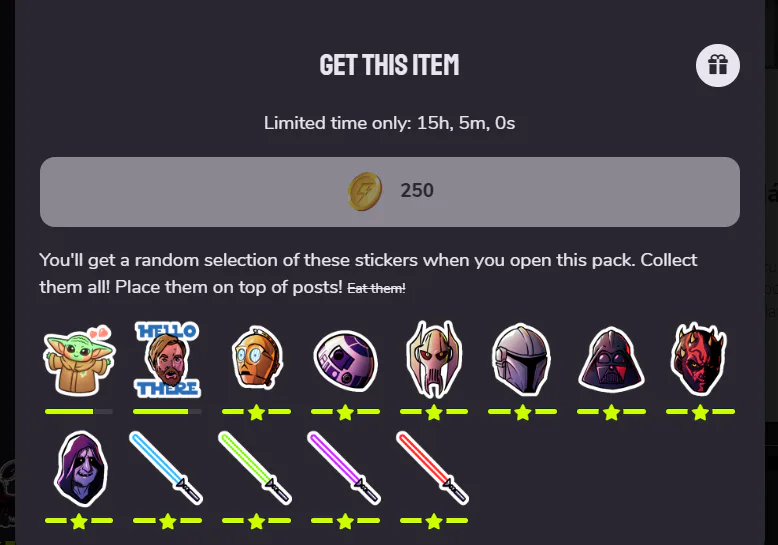Select the Hello There Obi-Wan sticker

pos(167,360)
